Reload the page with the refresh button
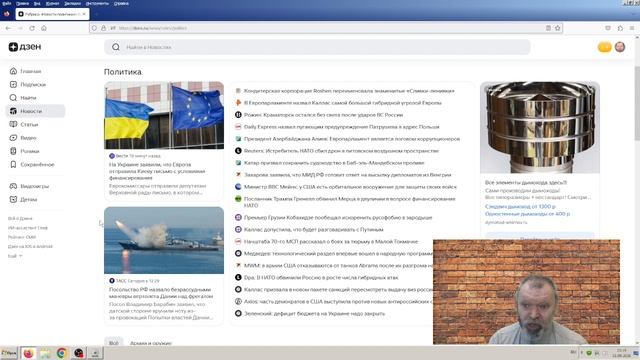The image size is (640, 360). click(32, 28)
